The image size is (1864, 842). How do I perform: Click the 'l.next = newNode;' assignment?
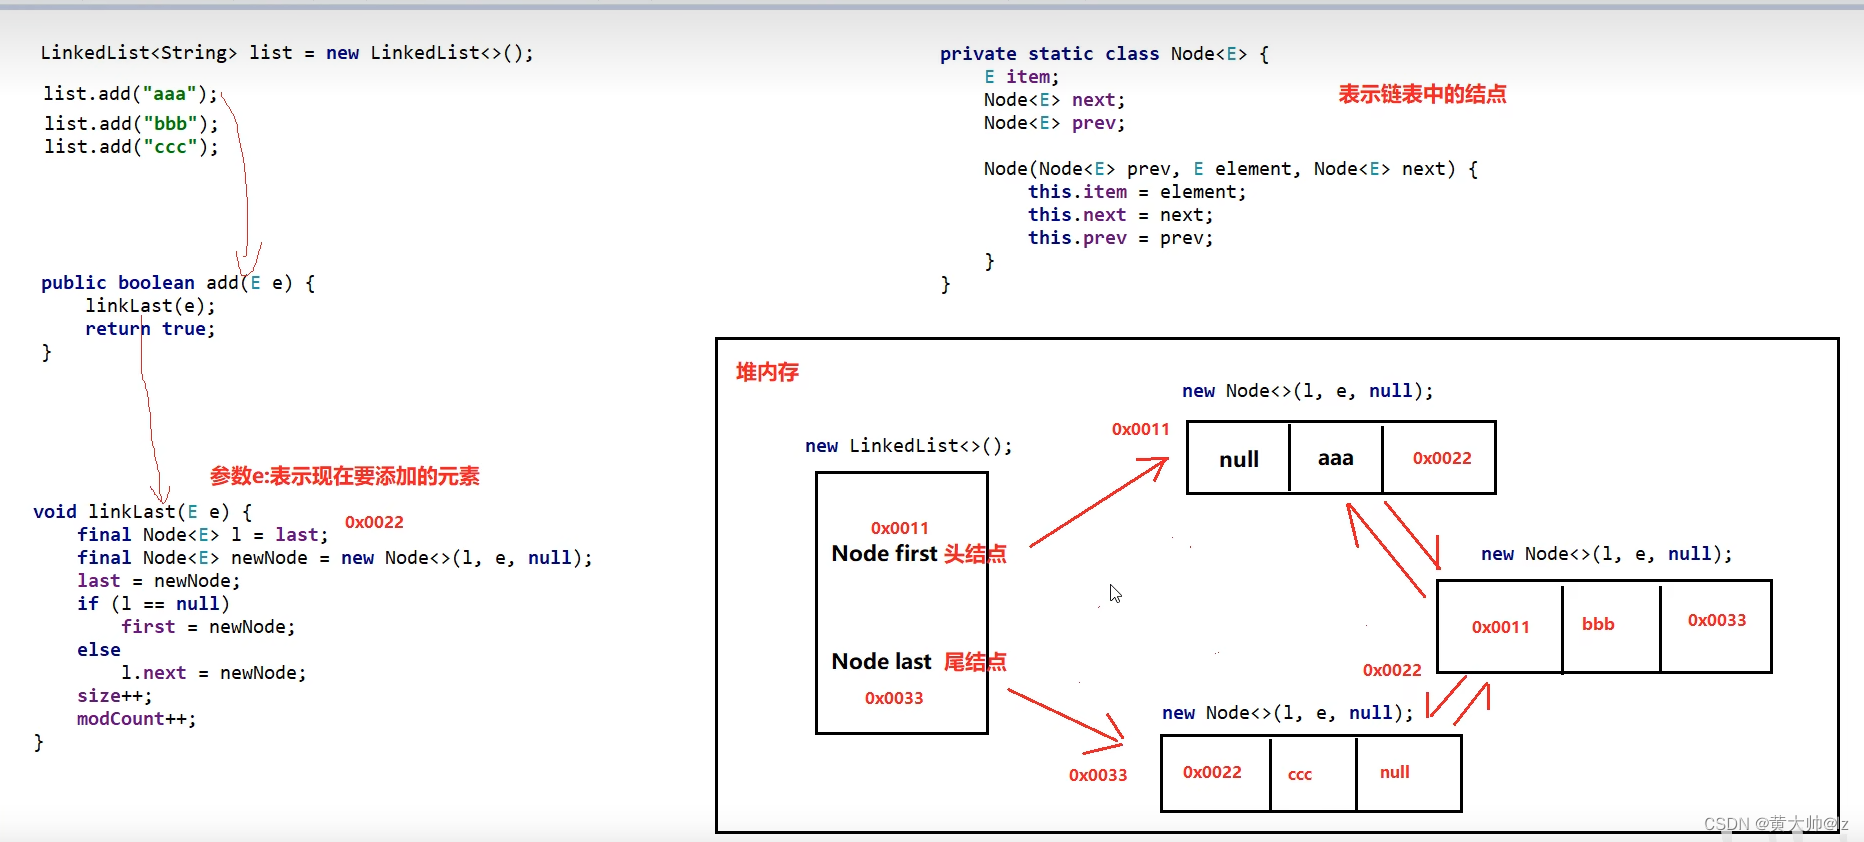coord(214,673)
